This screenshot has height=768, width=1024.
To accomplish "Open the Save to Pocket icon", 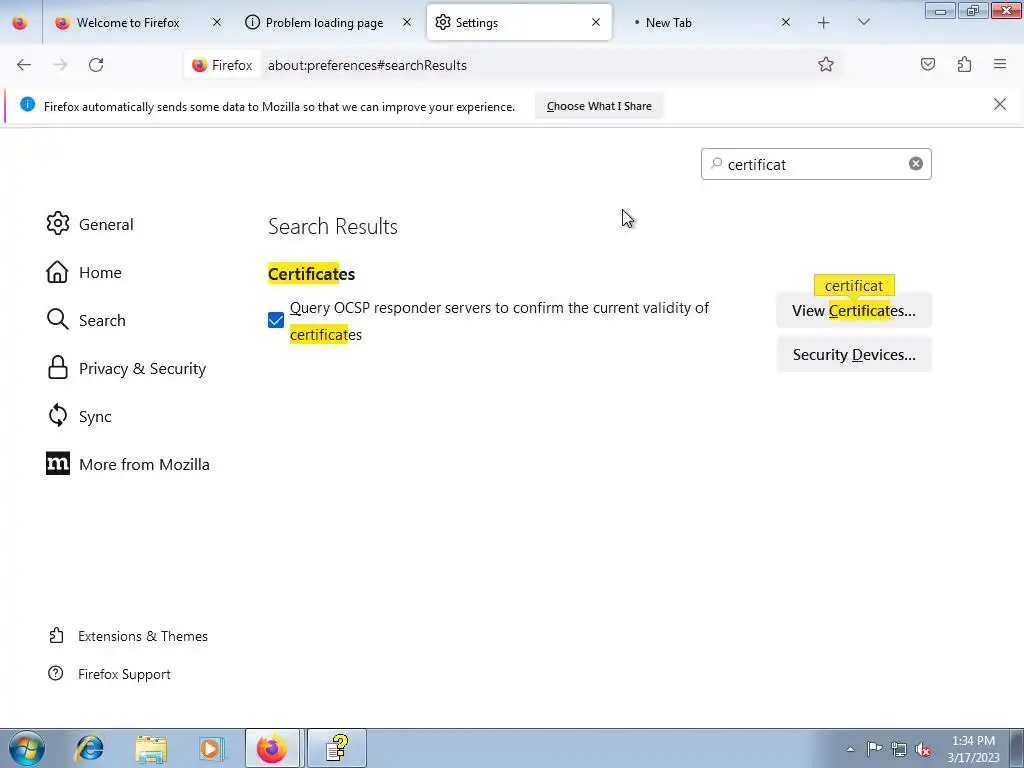I will click(927, 64).
